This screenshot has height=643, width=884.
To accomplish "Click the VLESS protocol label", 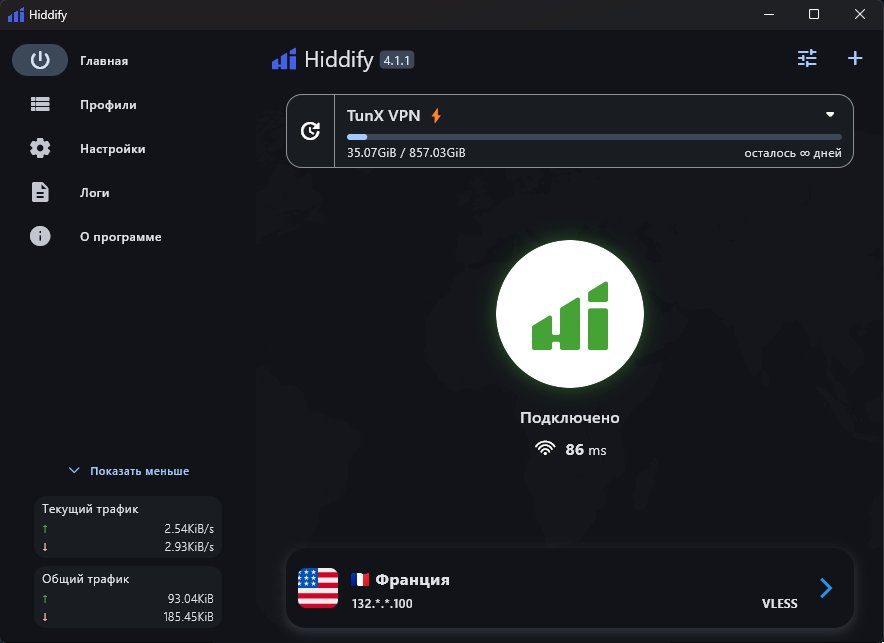I will (x=780, y=604).
